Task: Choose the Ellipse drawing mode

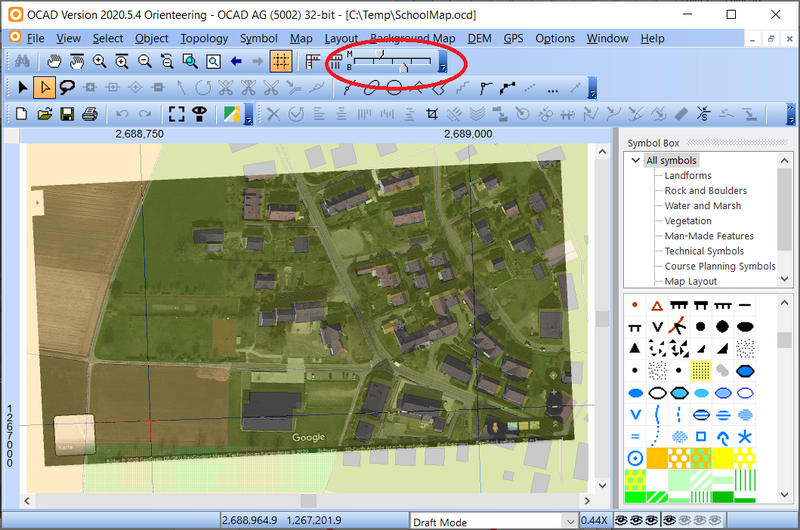Action: point(371,88)
